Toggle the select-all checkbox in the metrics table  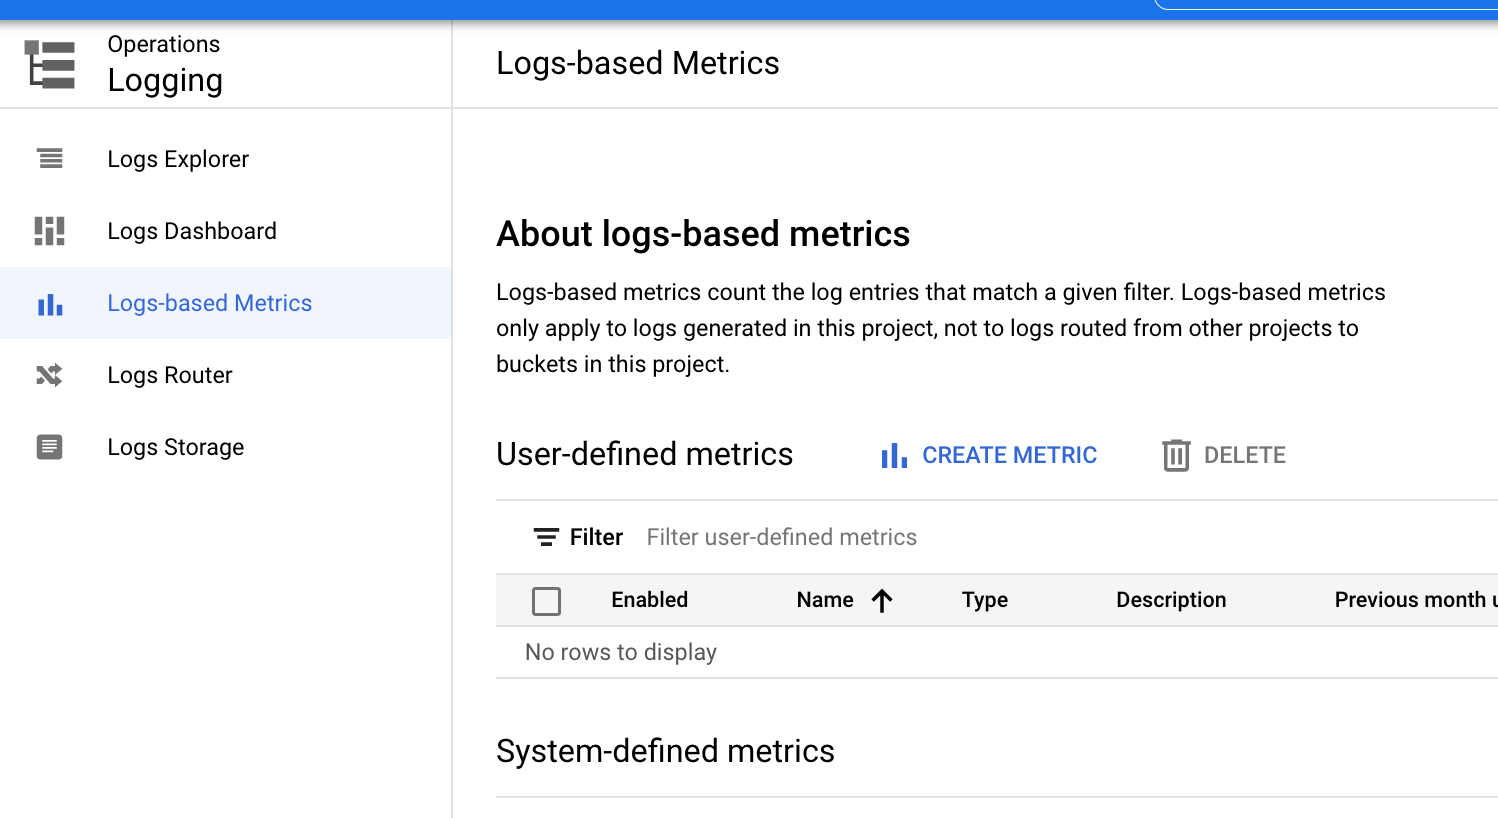tap(547, 600)
